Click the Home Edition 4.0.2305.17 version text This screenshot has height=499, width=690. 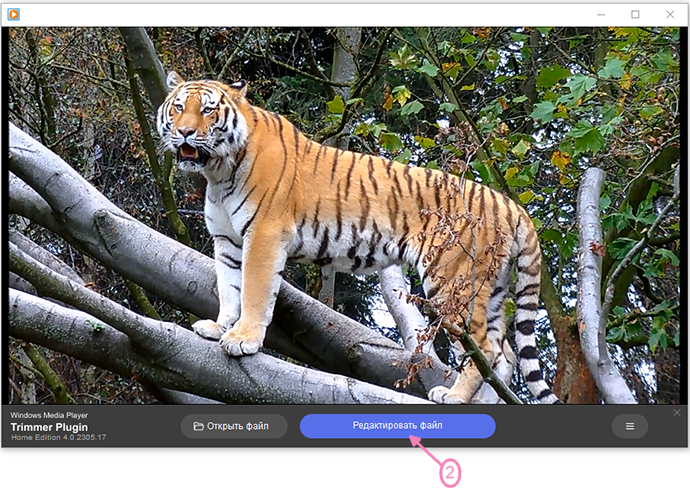tap(59, 437)
